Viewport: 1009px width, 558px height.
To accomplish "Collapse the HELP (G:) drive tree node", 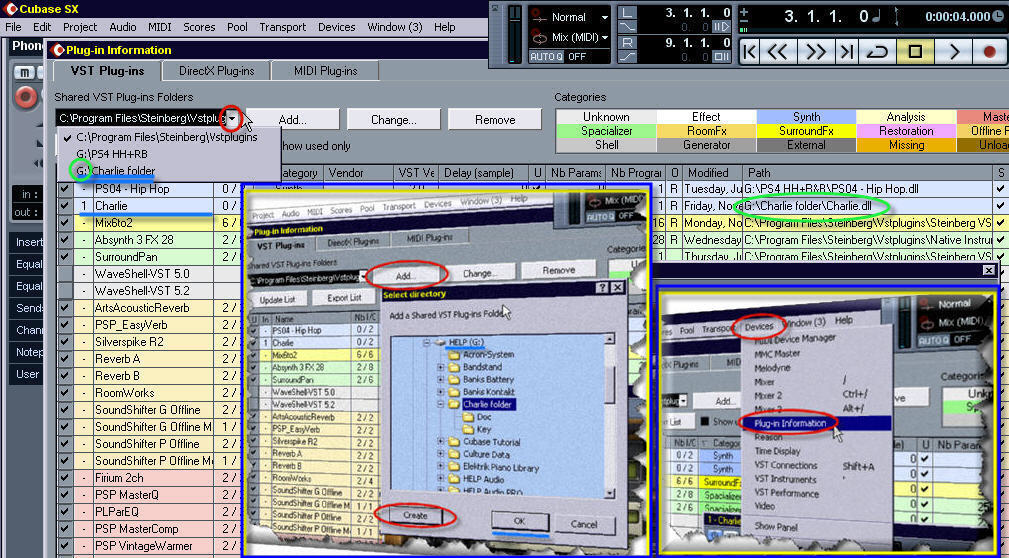I will pyautogui.click(x=426, y=342).
